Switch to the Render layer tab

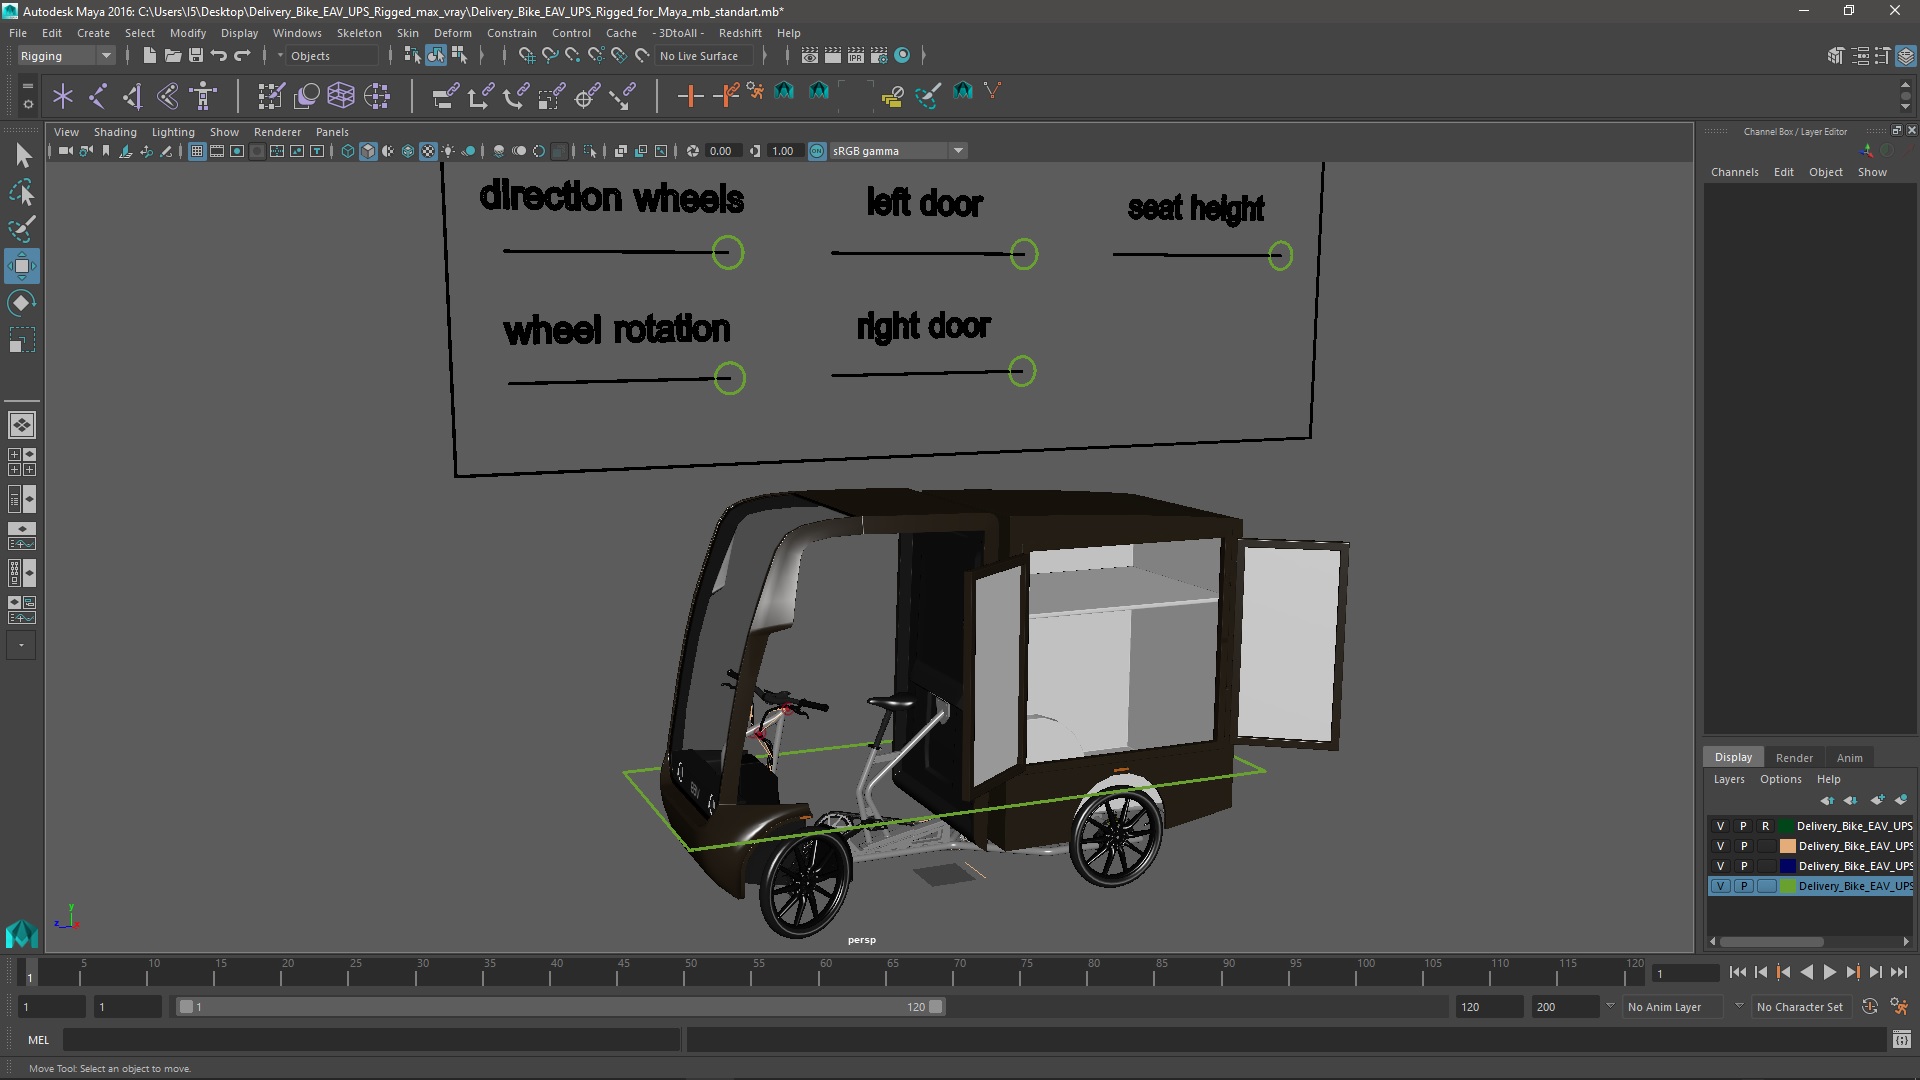(1793, 758)
